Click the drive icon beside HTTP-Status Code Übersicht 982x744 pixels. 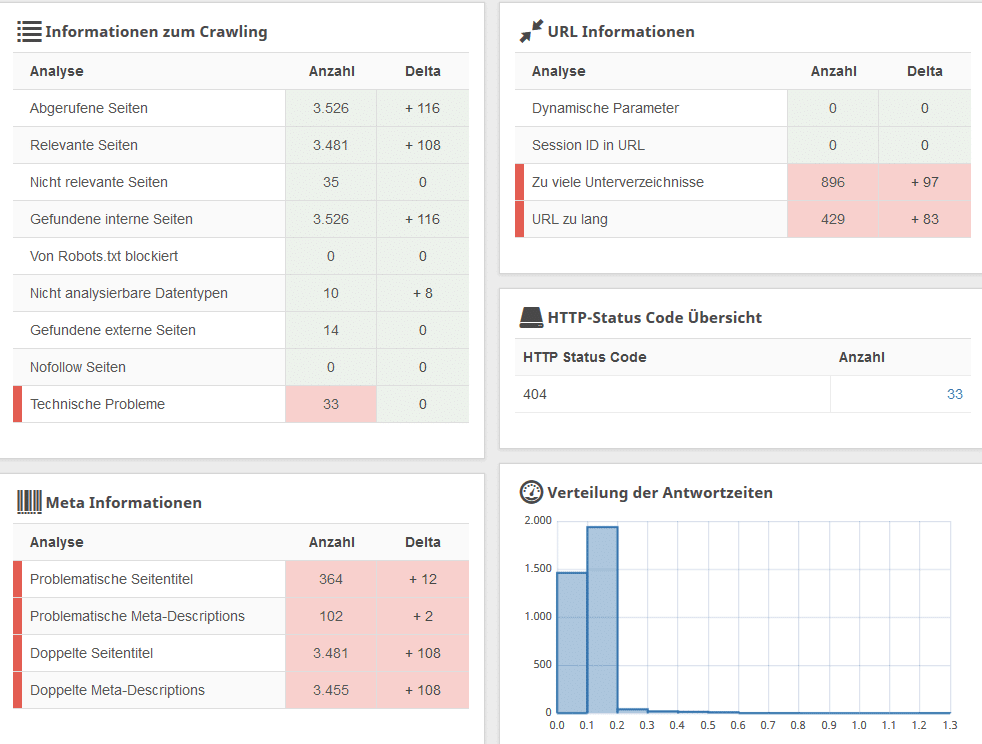click(531, 318)
